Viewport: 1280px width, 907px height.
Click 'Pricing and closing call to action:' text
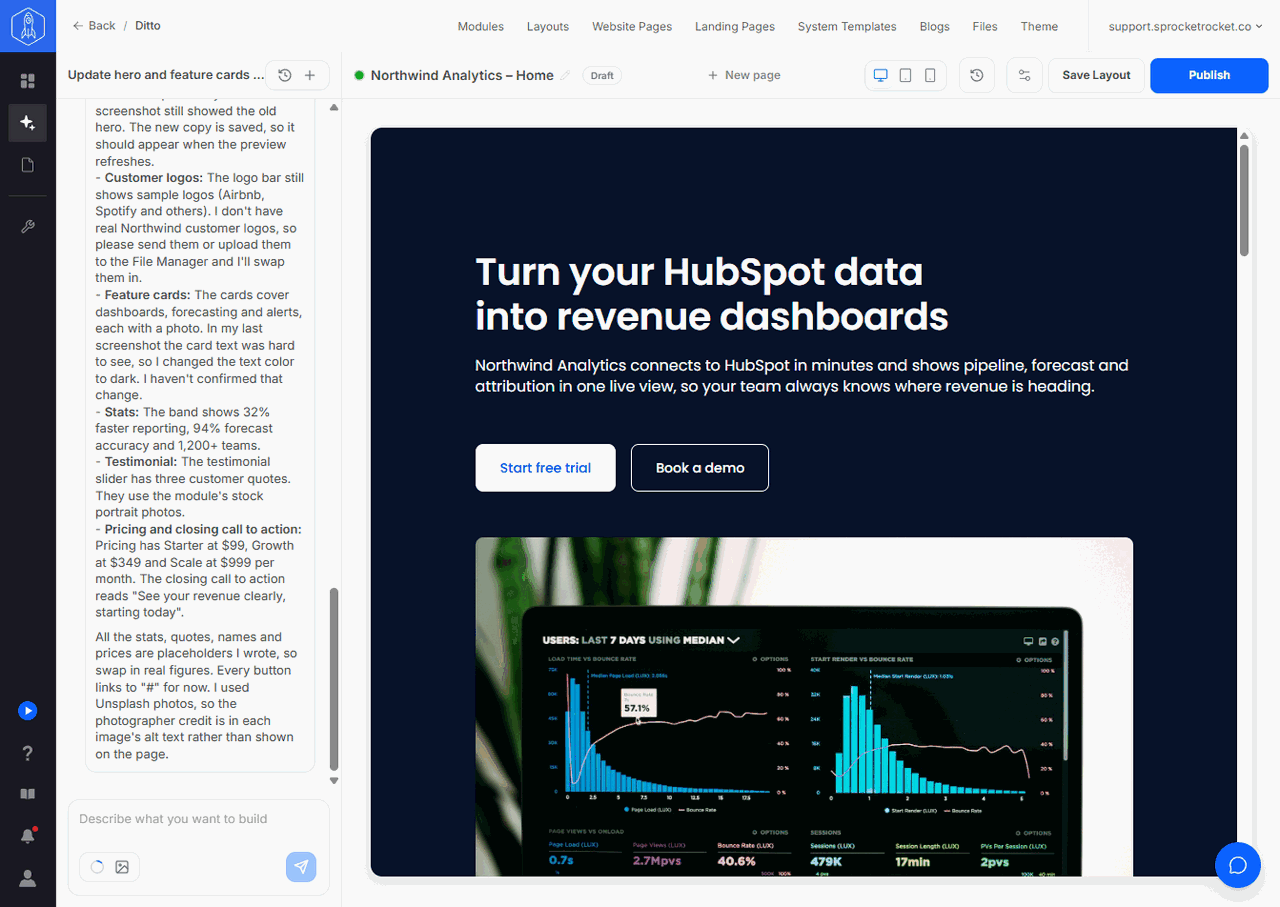203,529
